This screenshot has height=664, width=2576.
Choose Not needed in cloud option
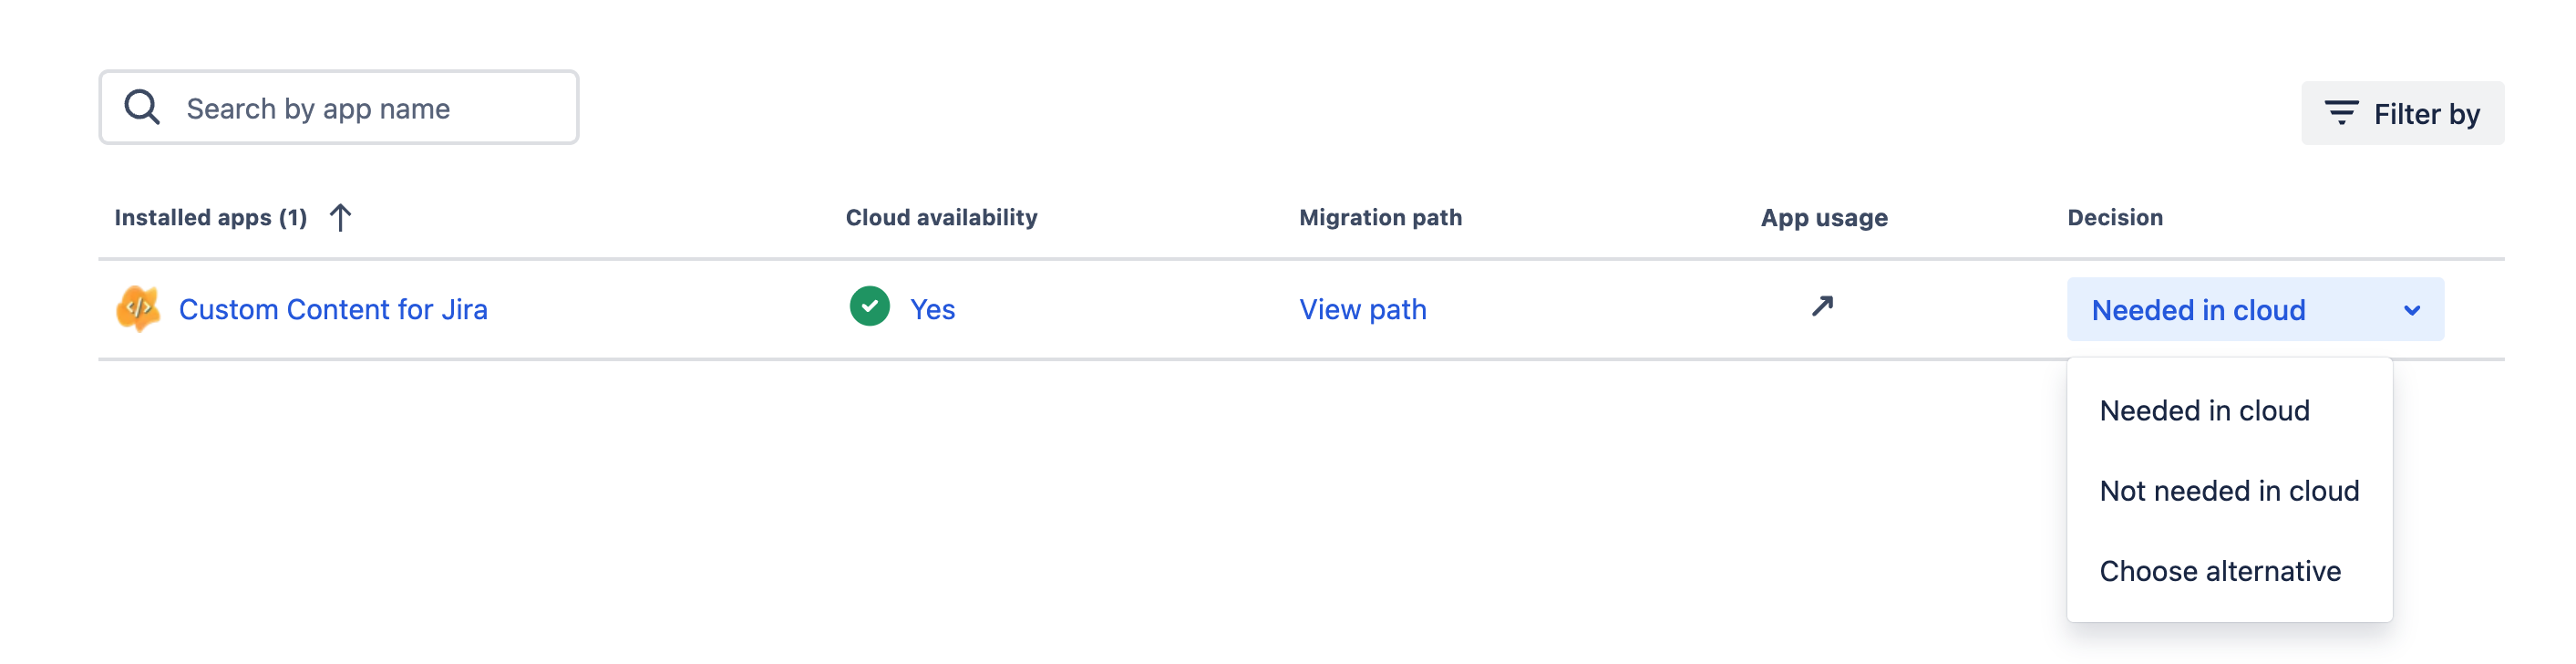click(x=2229, y=491)
